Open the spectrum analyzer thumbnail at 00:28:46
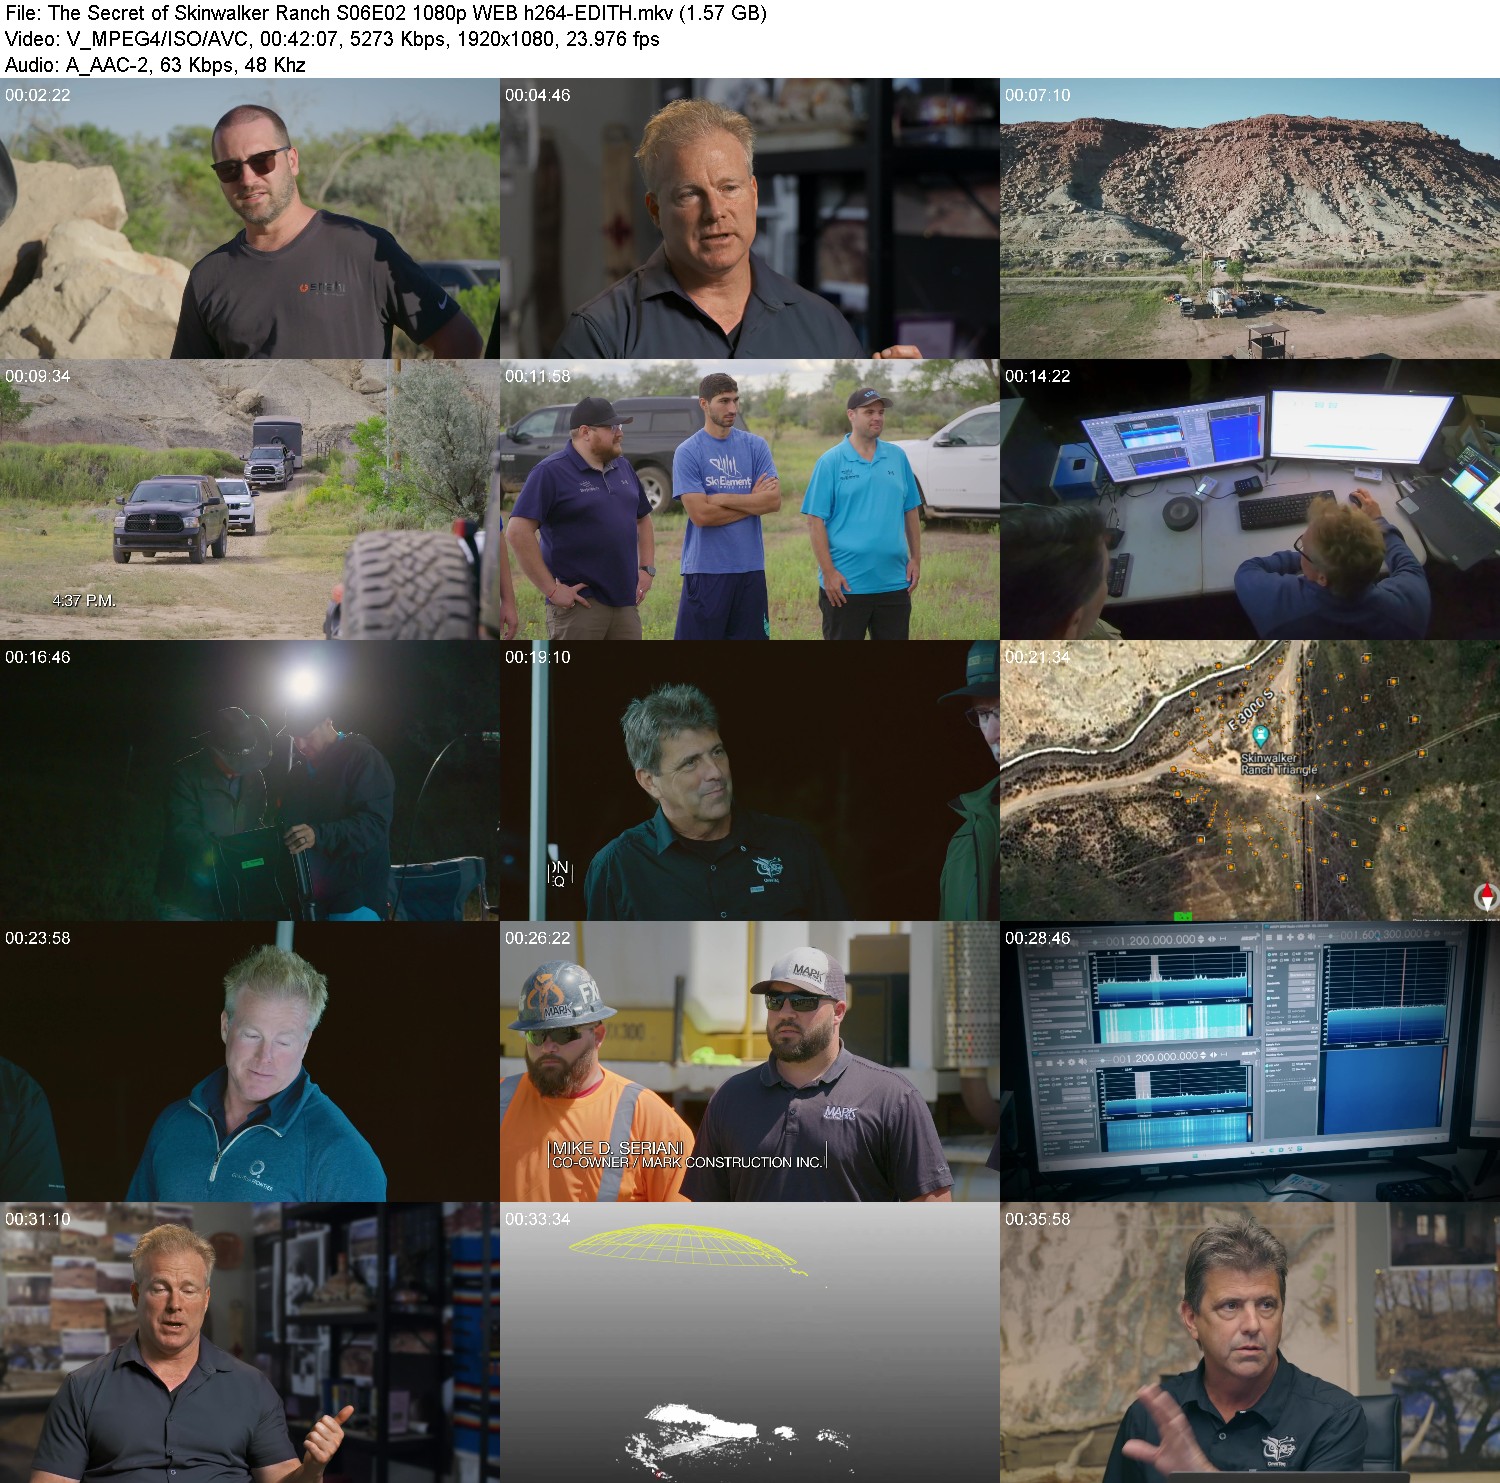This screenshot has height=1483, width=1500. click(x=1250, y=1062)
